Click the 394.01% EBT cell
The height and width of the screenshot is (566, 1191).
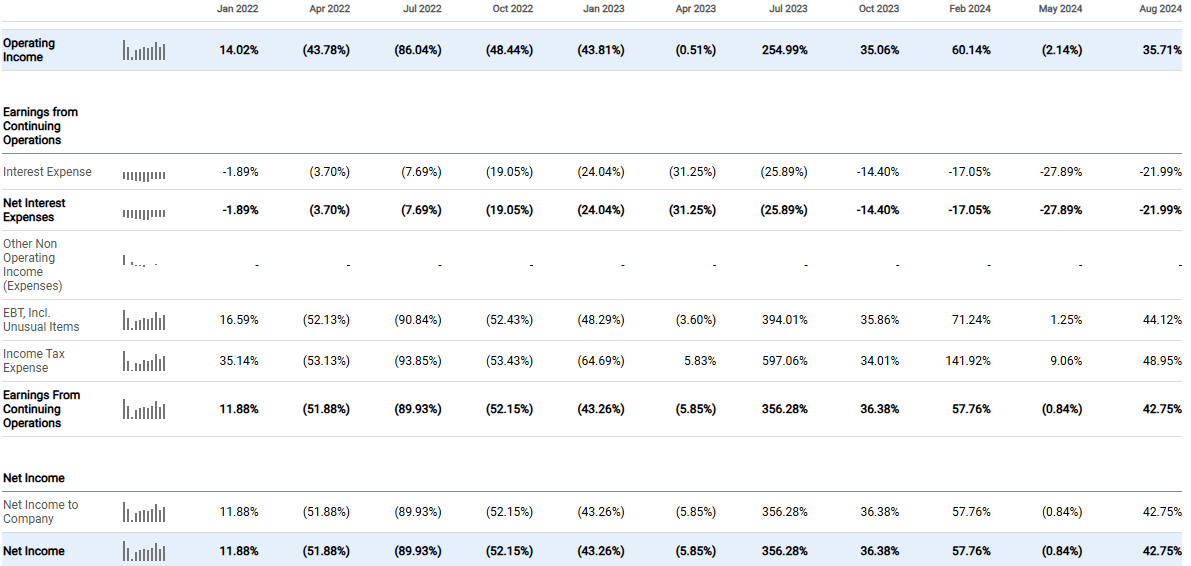(x=784, y=320)
